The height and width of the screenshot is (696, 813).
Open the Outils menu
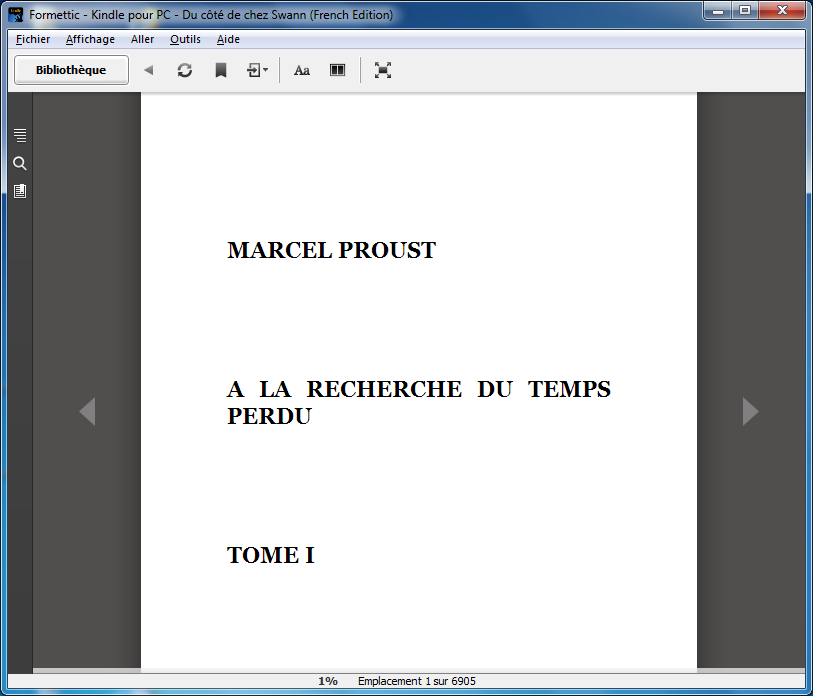coord(185,39)
